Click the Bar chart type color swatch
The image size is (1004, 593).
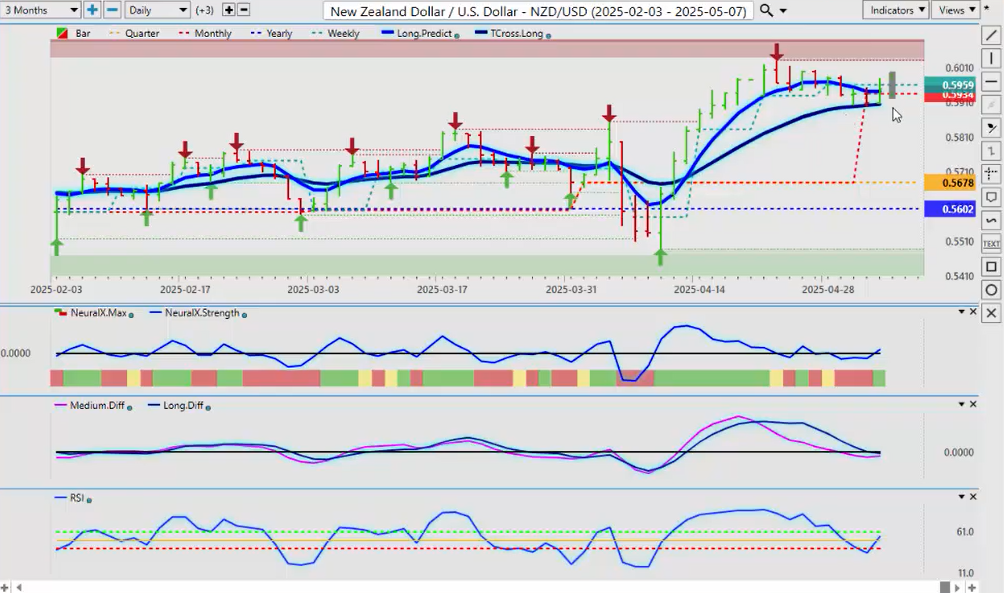pyautogui.click(x=62, y=33)
